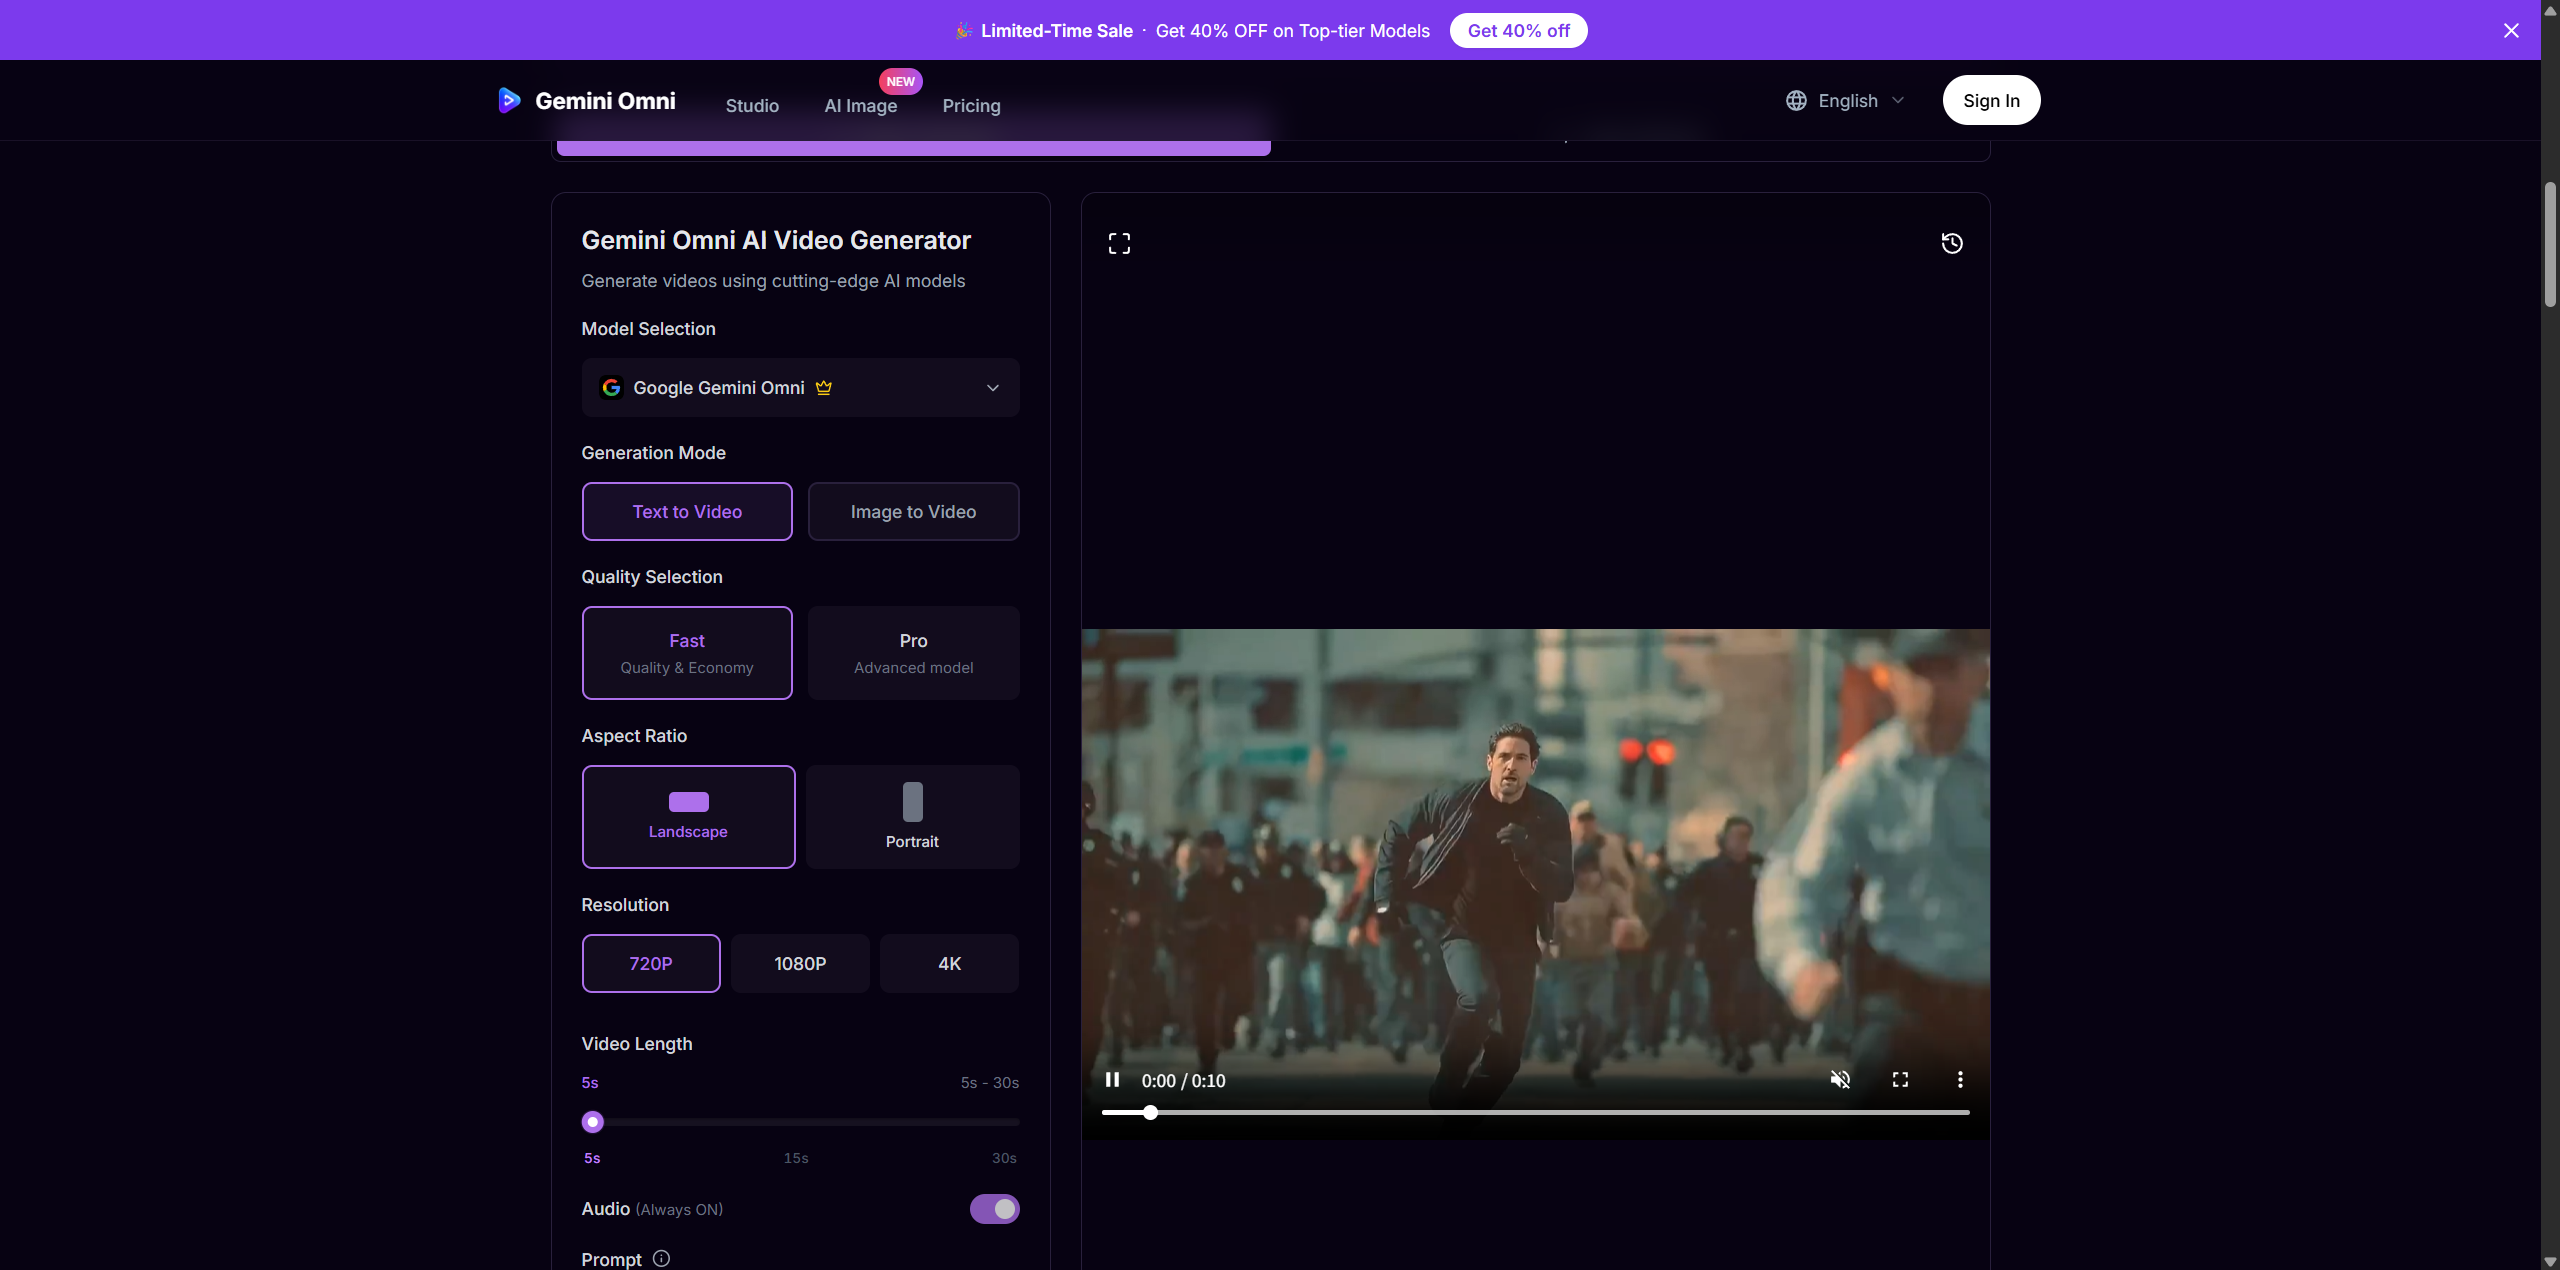The image size is (2560, 1270).
Task: Open the Studio menu item
Action: coord(752,106)
